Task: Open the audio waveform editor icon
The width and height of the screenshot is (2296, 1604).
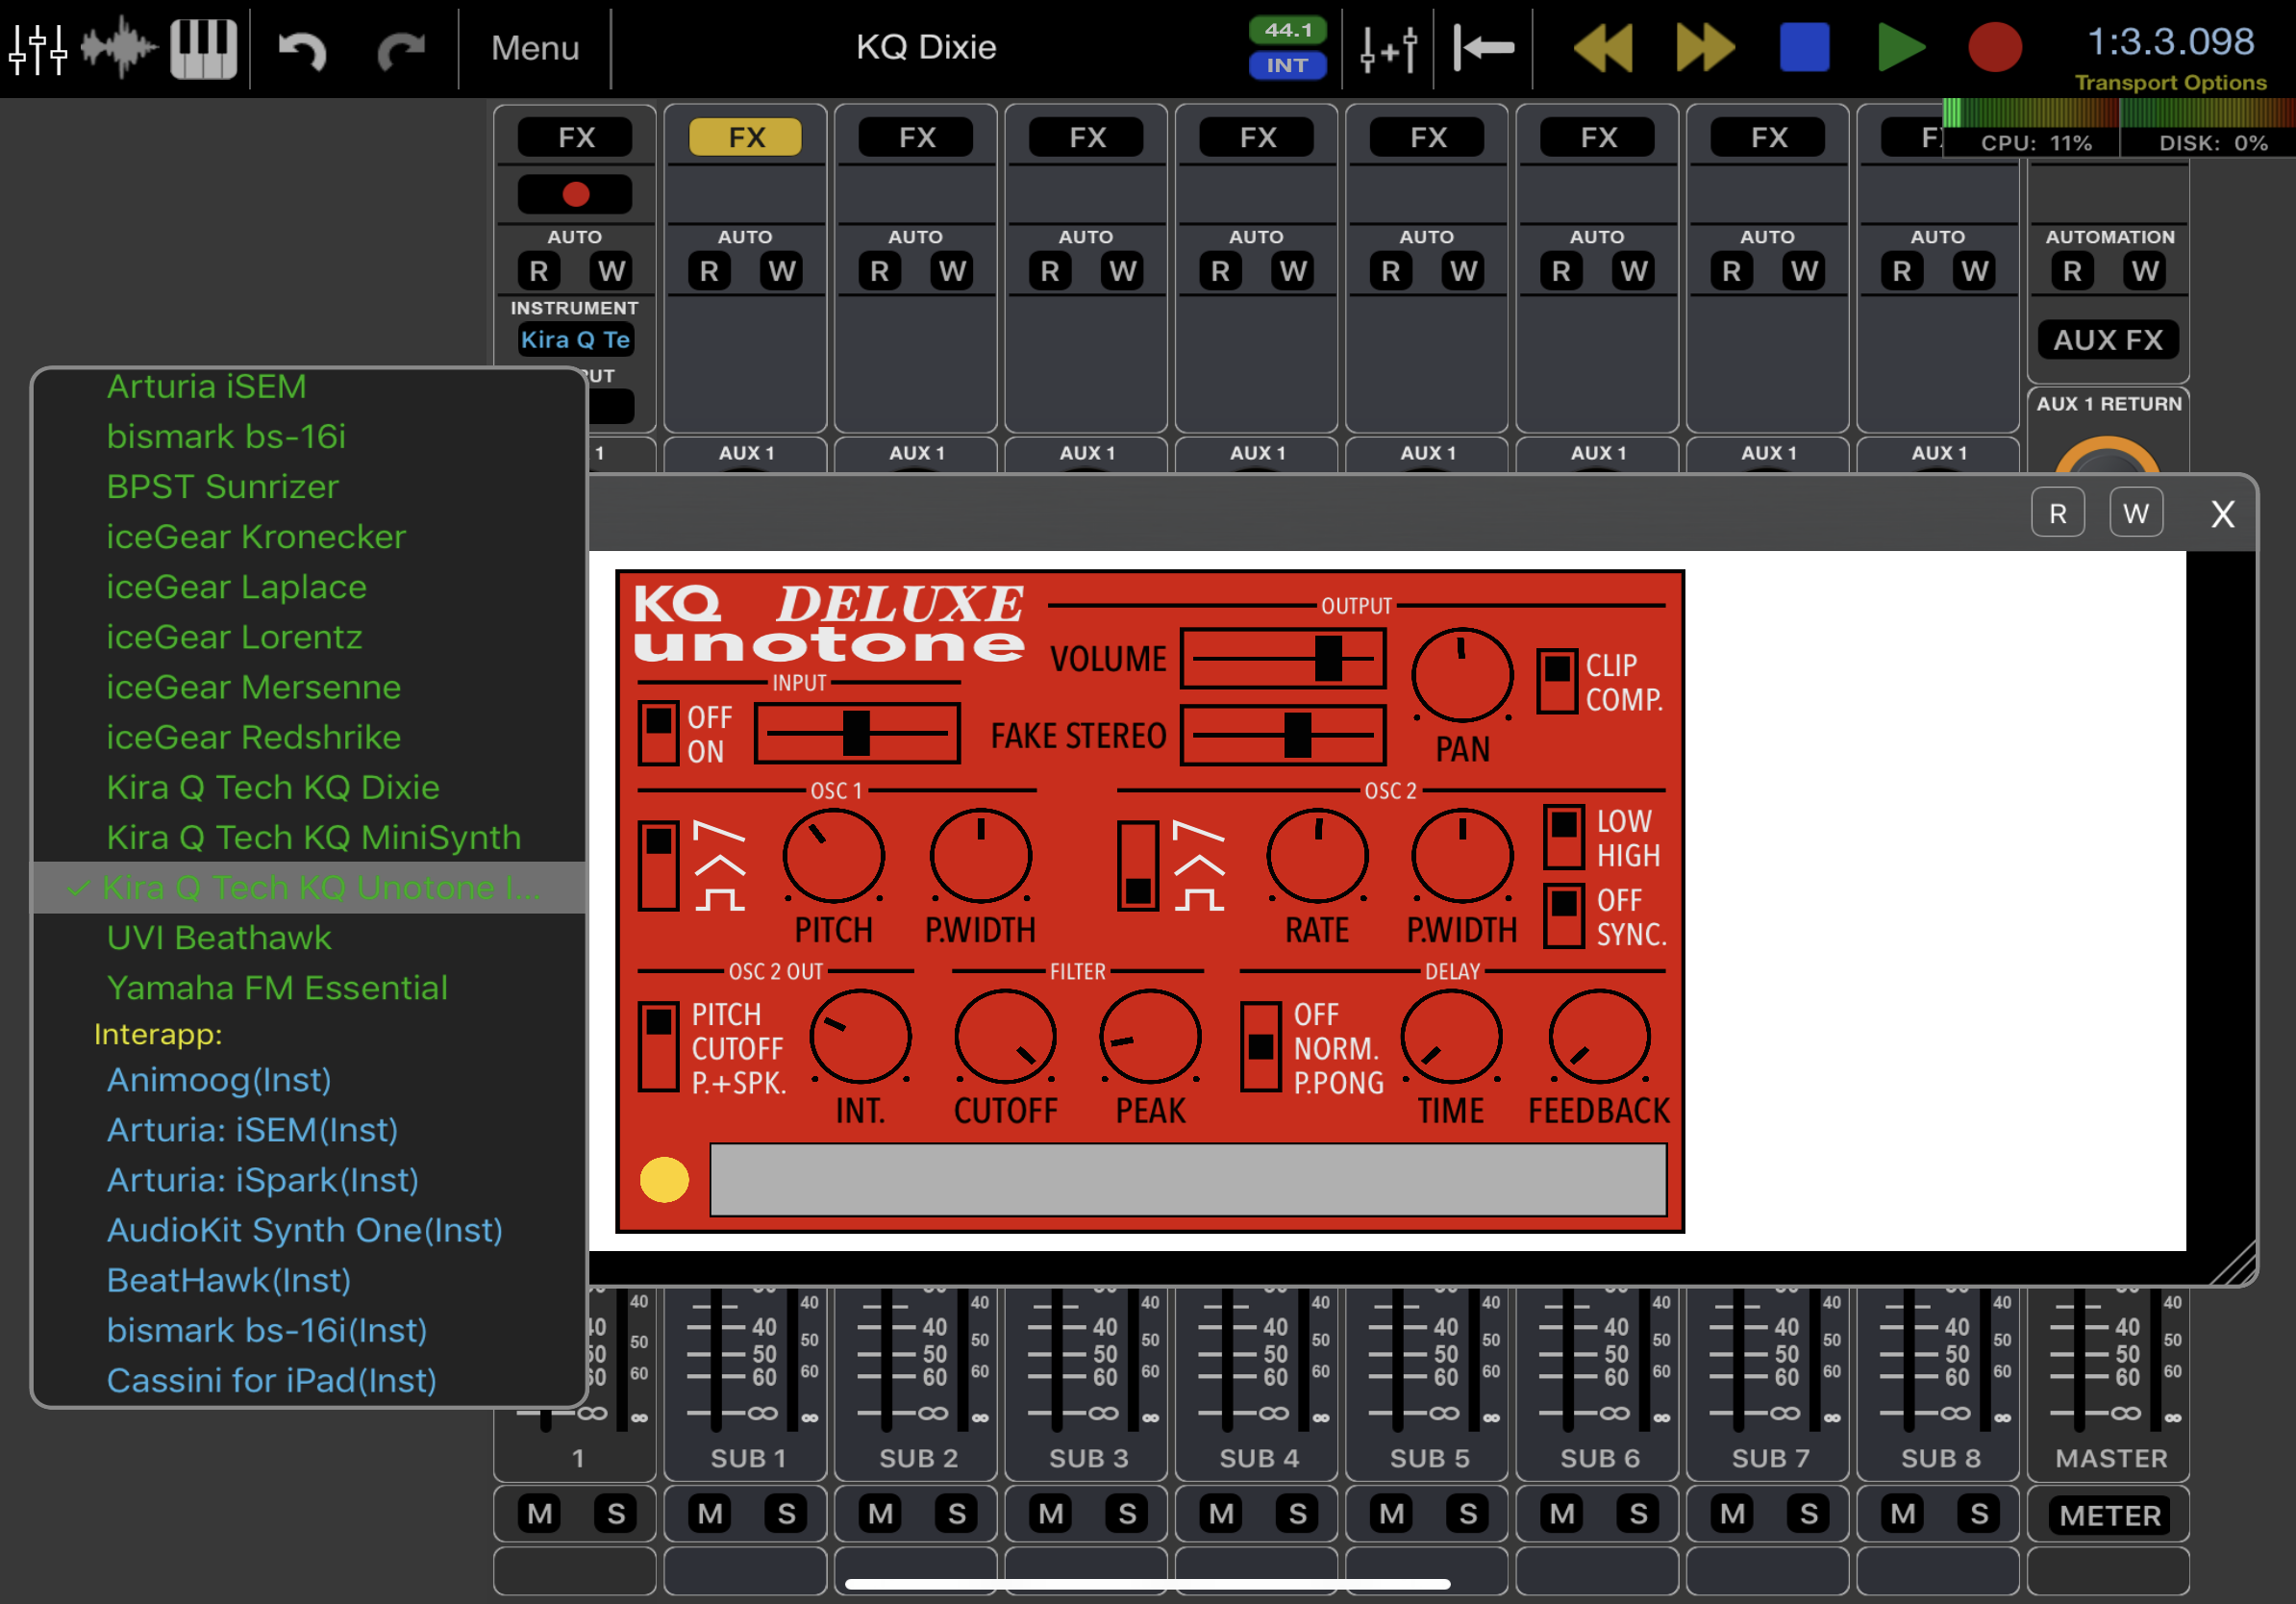Action: [x=119, y=47]
